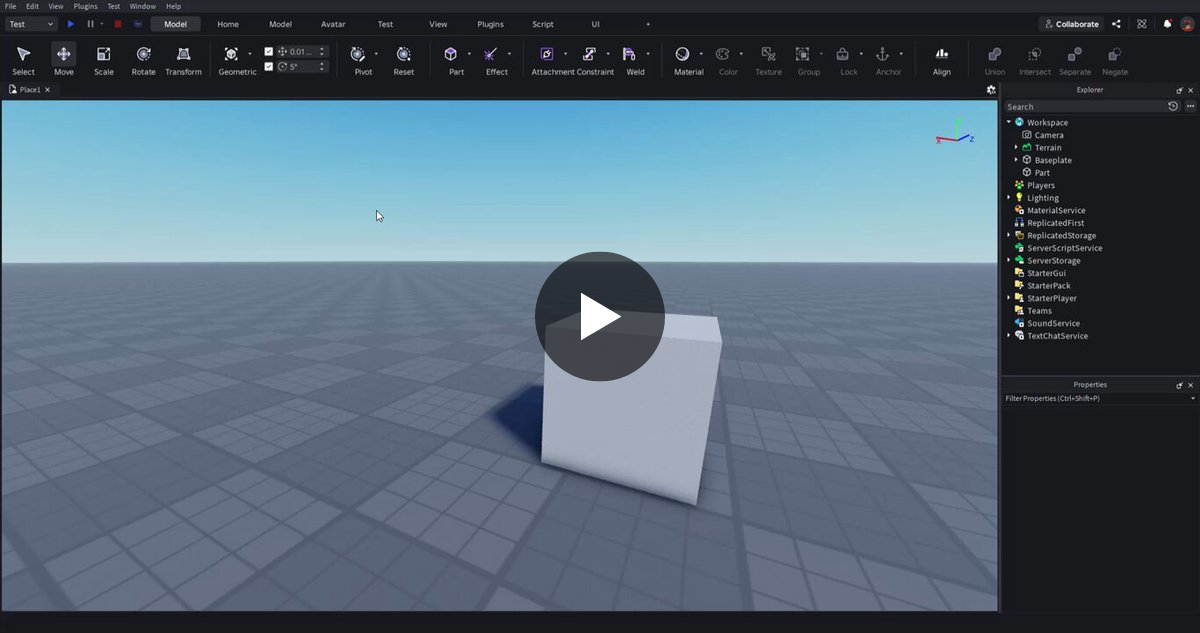Viewport: 1200px width, 633px height.
Task: Stop the test with the red Stop icon
Action: 118,24
